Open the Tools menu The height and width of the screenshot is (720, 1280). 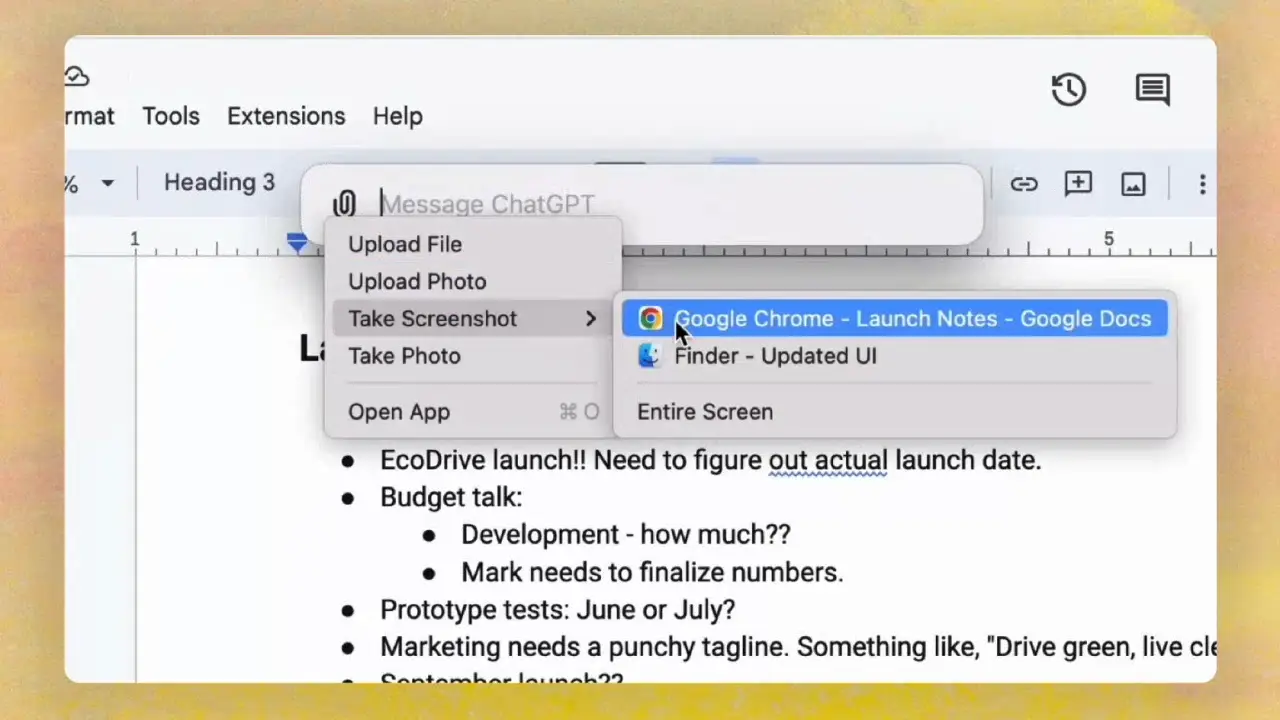coord(171,116)
